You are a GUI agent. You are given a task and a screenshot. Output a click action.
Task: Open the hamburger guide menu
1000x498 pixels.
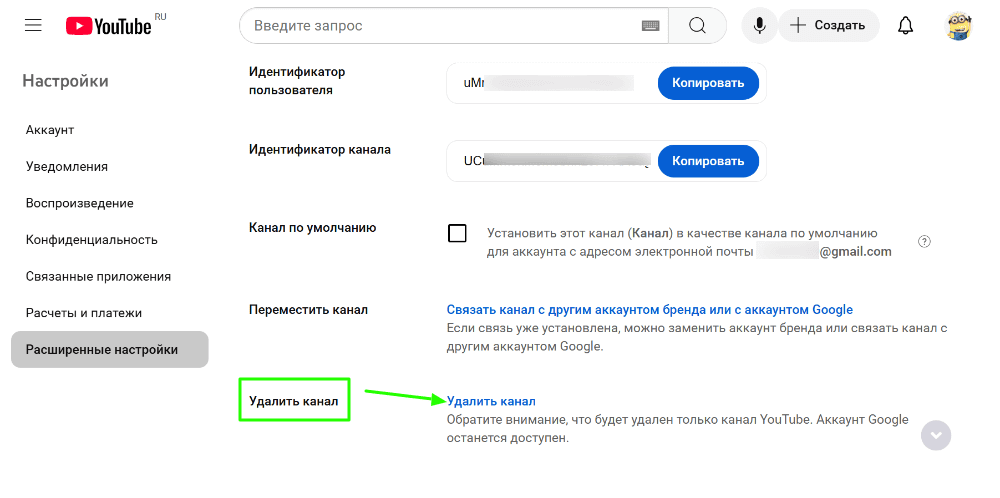pyautogui.click(x=33, y=26)
